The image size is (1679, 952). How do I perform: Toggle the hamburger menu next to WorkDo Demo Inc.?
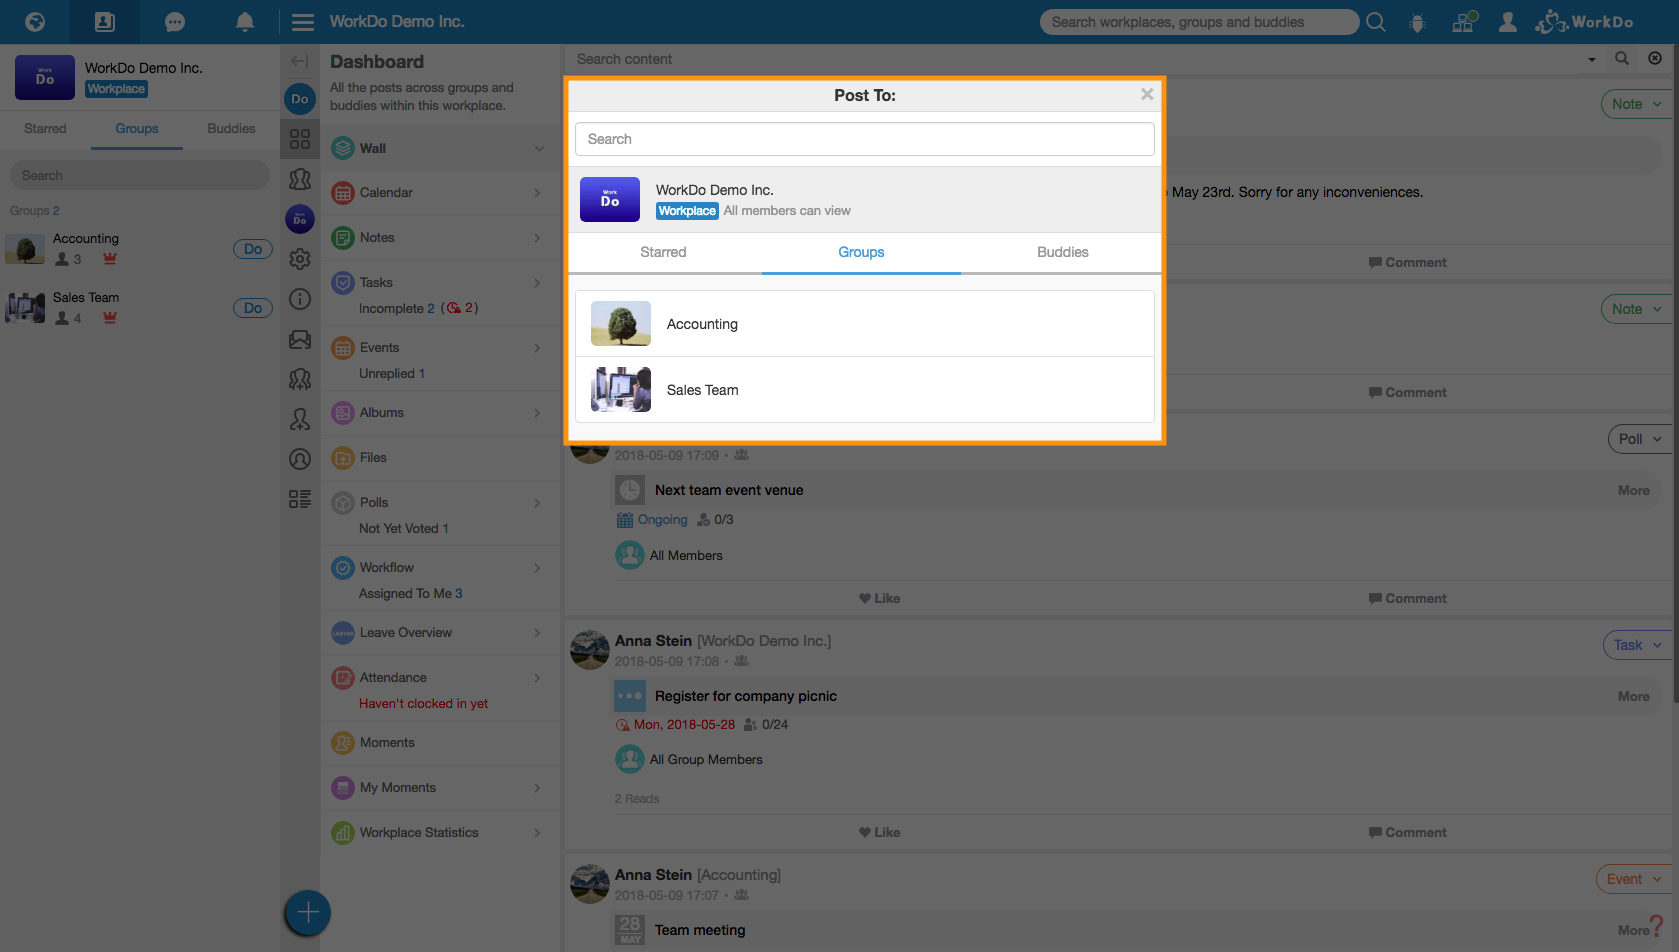[302, 22]
